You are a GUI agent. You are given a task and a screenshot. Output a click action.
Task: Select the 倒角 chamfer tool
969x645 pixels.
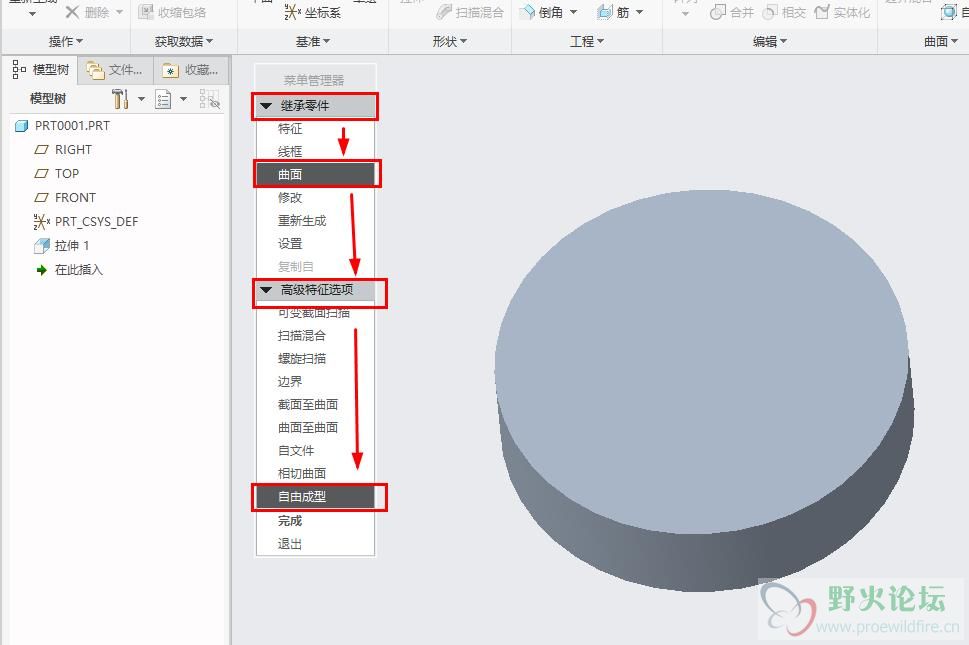pyautogui.click(x=542, y=12)
